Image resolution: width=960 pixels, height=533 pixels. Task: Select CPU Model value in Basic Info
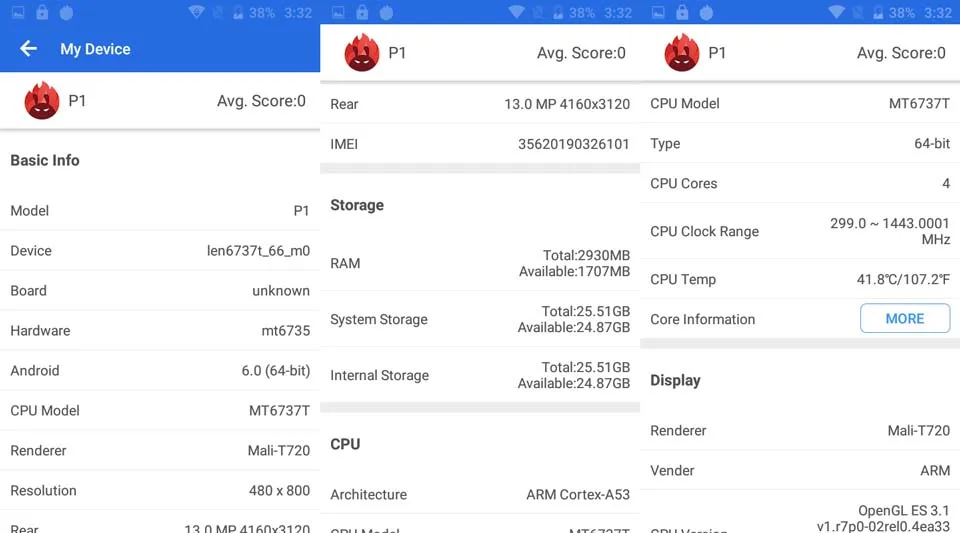coord(279,411)
